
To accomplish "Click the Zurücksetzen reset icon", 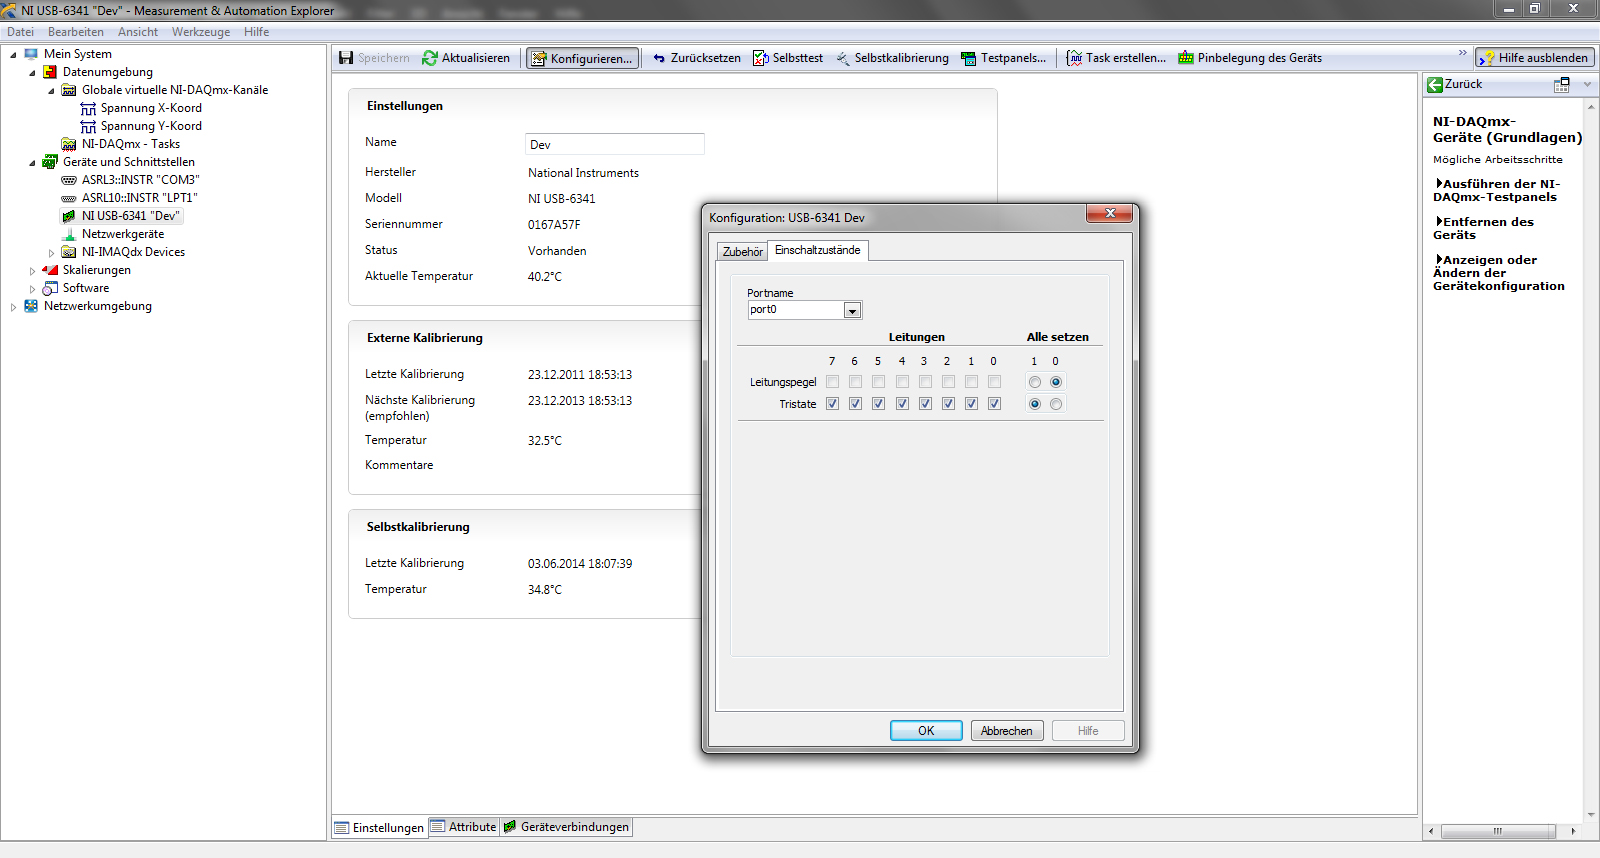I will pyautogui.click(x=659, y=58).
